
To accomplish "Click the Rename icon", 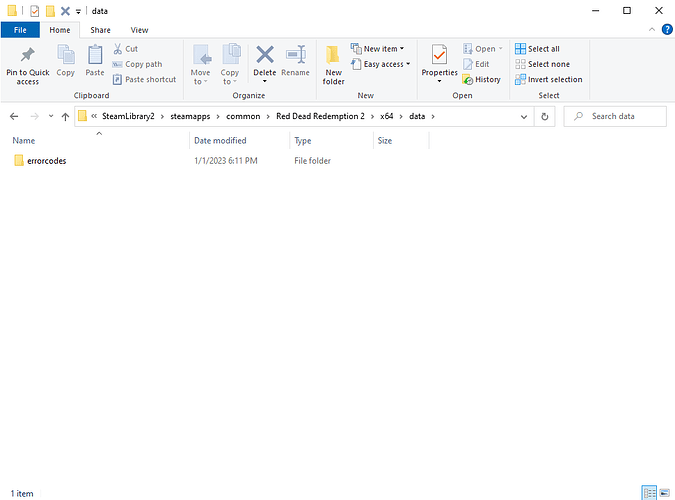I will coord(295,55).
